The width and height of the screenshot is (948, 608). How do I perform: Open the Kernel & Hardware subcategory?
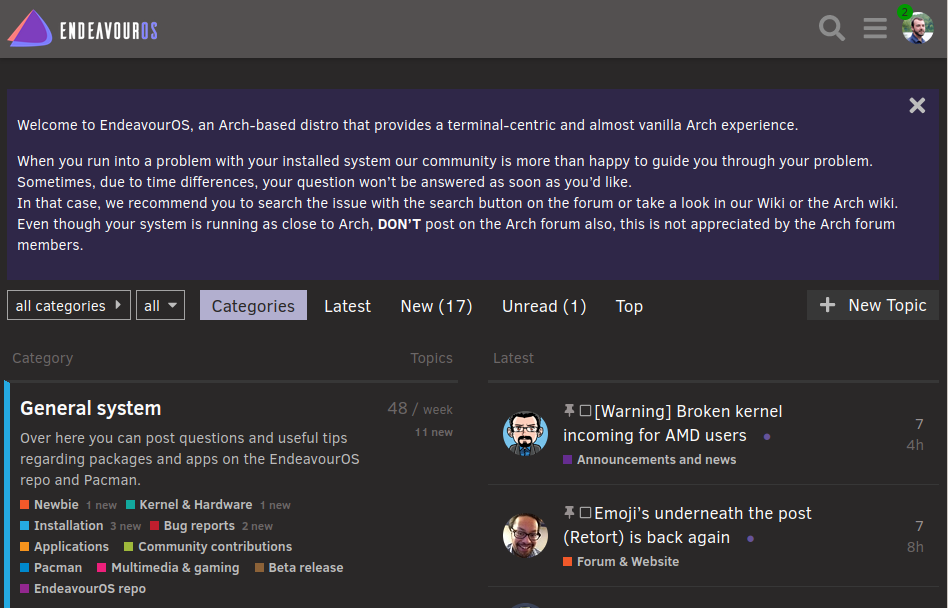[189, 505]
